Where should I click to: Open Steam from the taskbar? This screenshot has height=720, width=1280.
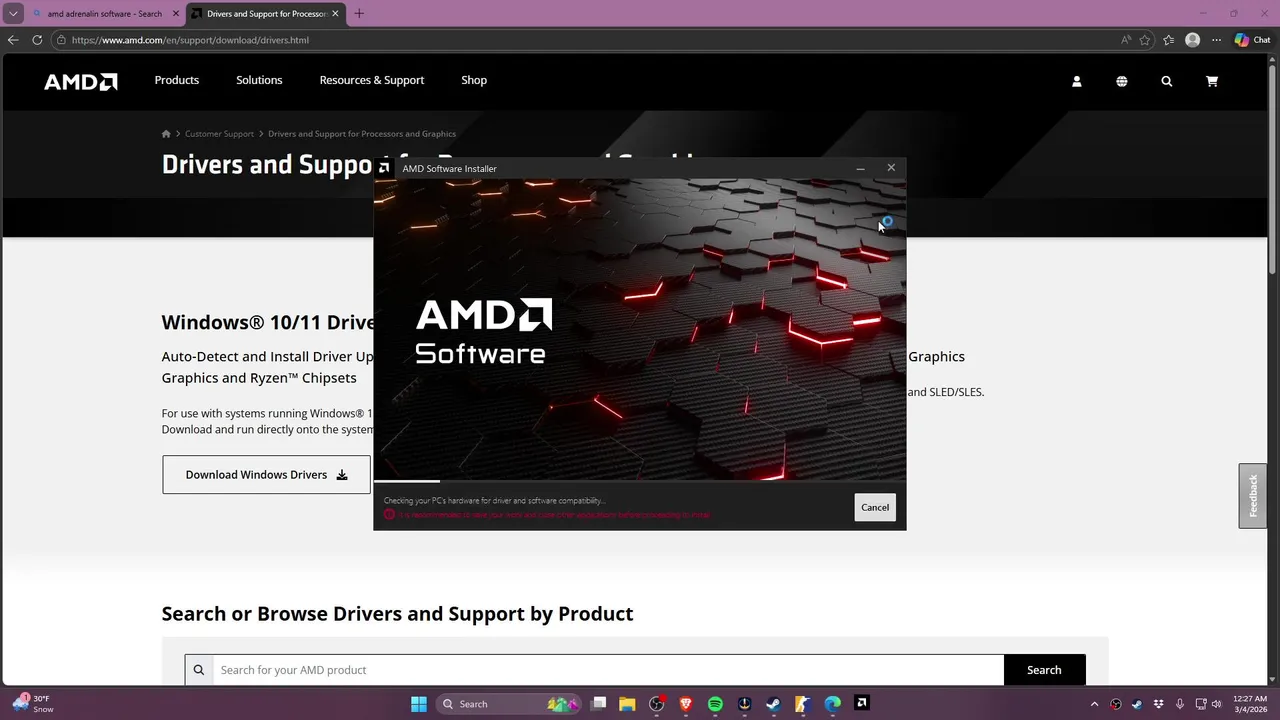pyautogui.click(x=774, y=704)
